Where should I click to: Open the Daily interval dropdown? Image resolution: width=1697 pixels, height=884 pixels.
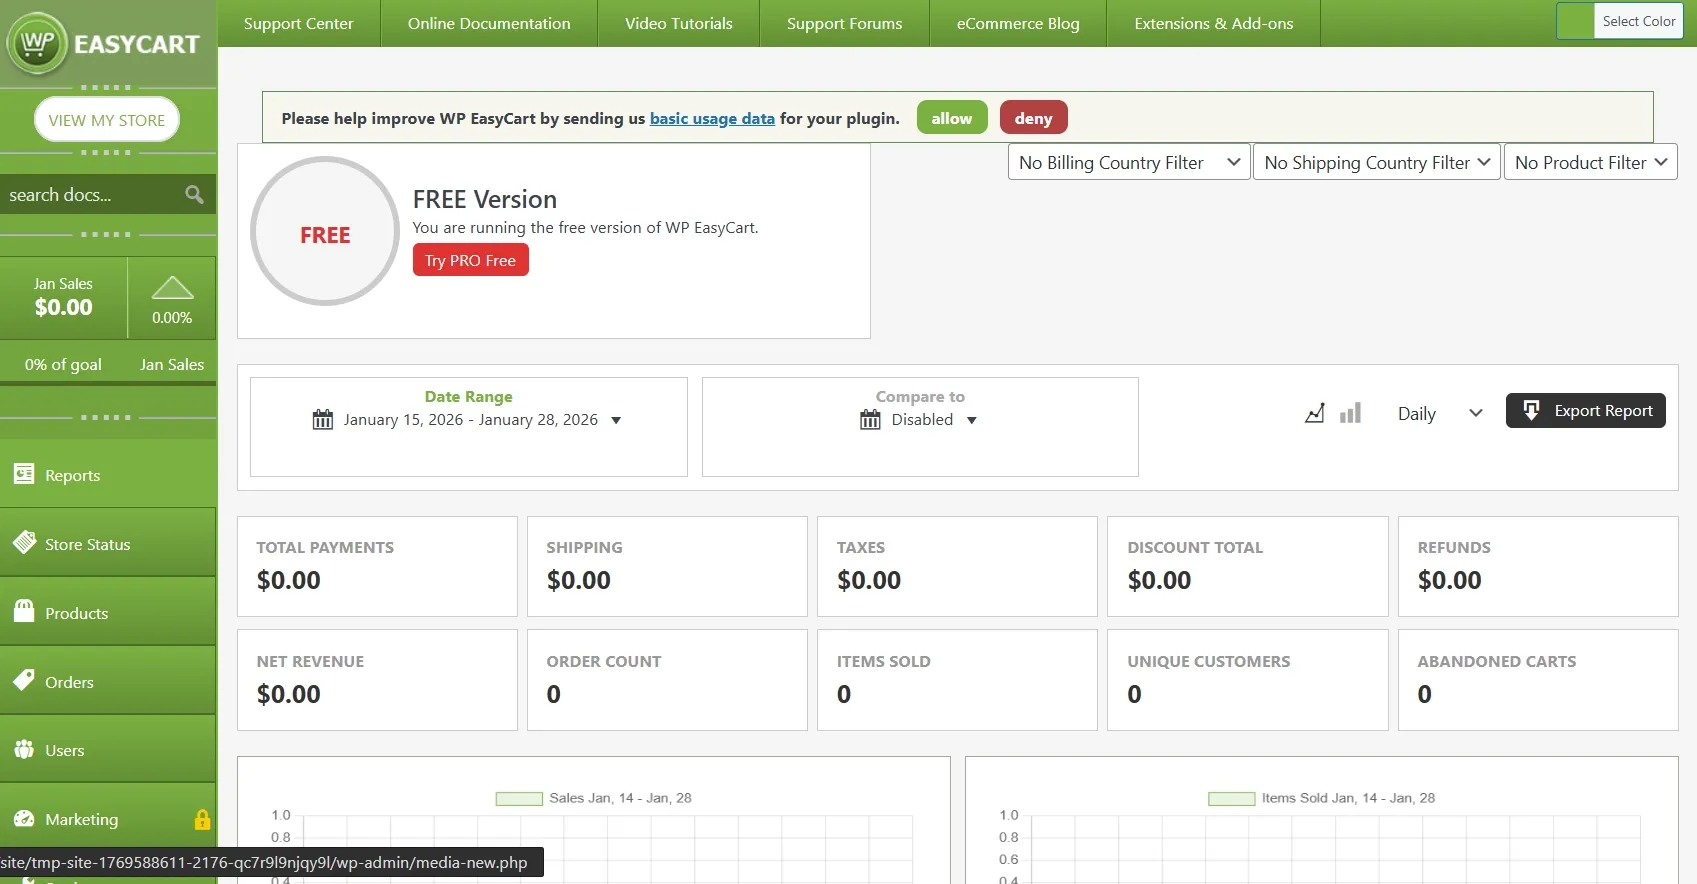1440,413
